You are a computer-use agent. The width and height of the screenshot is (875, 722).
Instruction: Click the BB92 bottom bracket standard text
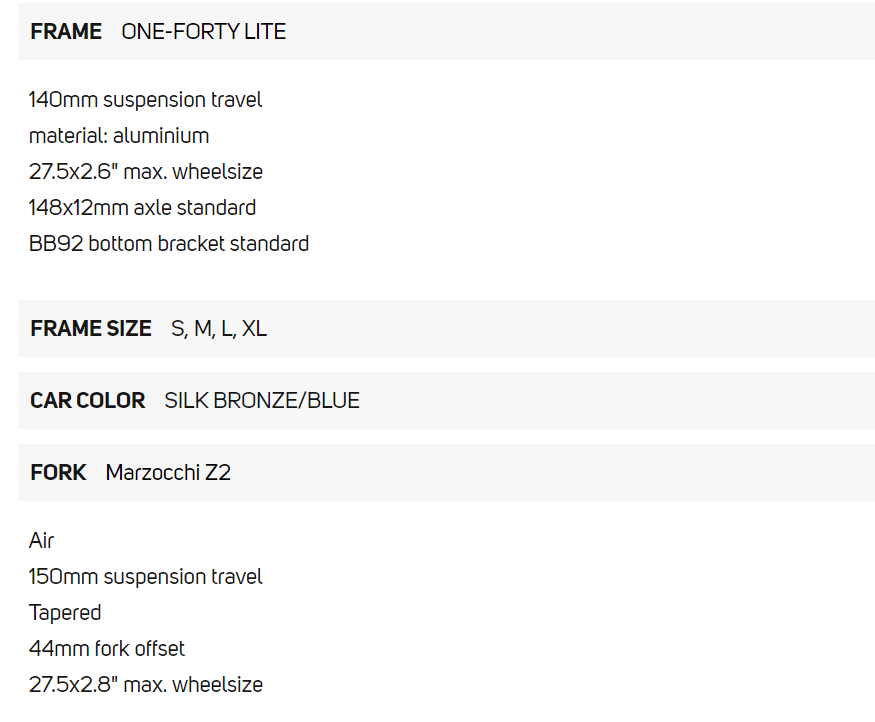[x=169, y=244]
